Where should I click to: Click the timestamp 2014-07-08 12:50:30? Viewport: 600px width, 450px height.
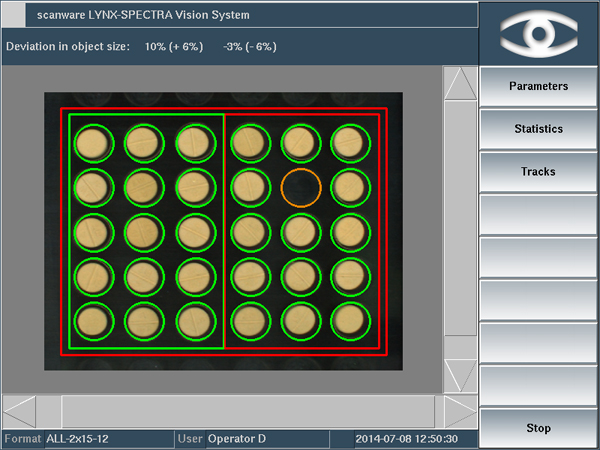click(x=406, y=439)
